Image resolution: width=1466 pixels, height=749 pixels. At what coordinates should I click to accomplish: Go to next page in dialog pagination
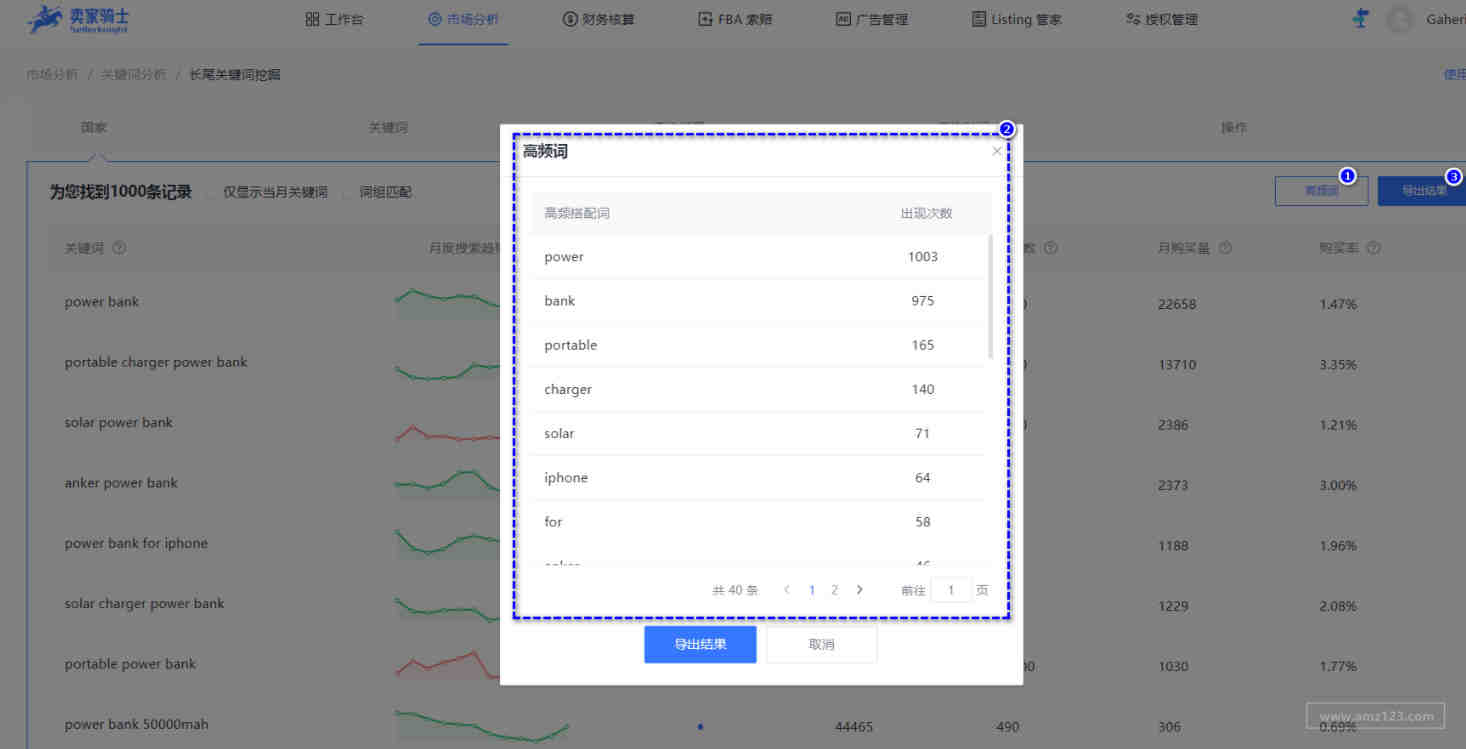coord(859,590)
